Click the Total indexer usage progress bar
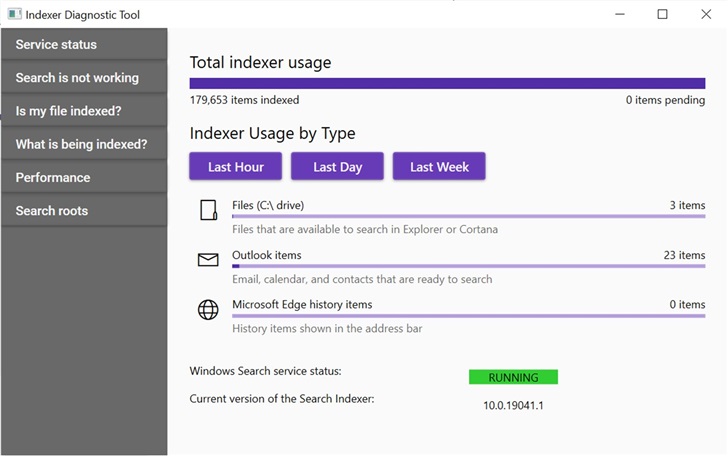Screen dimensions: 728x456 tap(447, 84)
